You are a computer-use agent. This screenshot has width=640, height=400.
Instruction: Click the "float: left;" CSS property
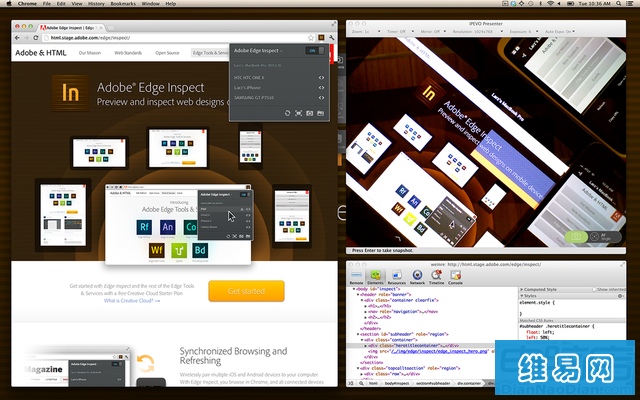(x=539, y=332)
